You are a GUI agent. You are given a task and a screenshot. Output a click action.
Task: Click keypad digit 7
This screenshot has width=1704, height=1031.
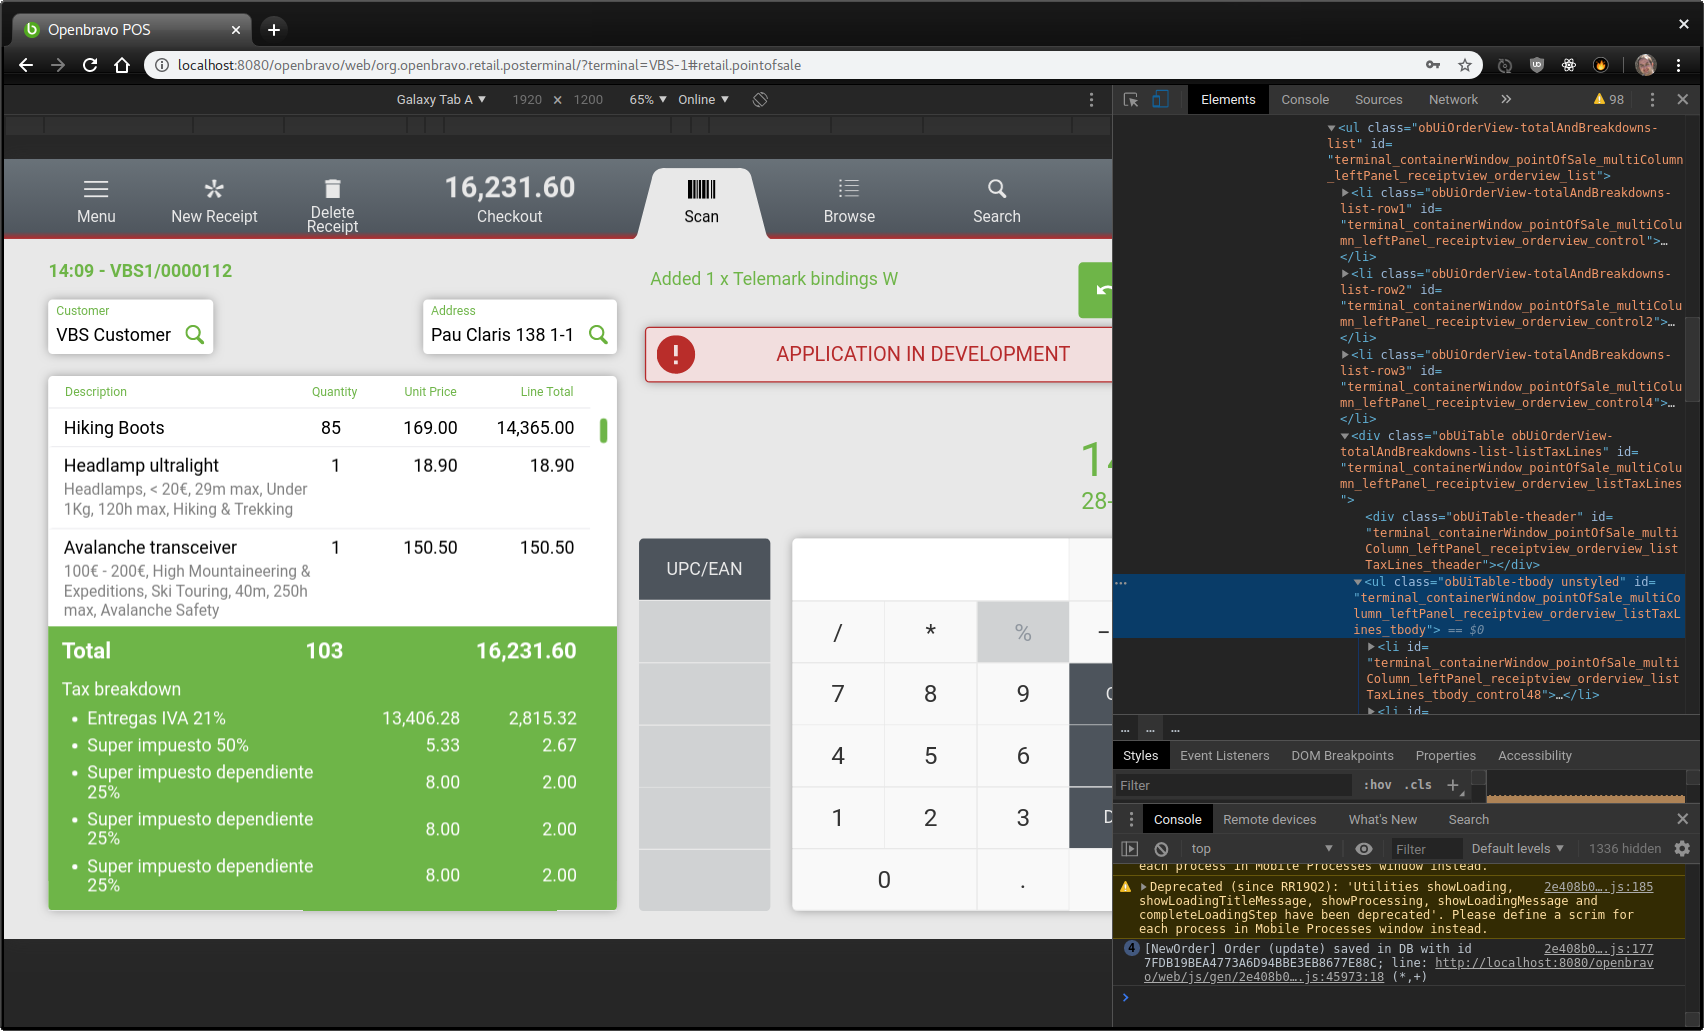[838, 694]
